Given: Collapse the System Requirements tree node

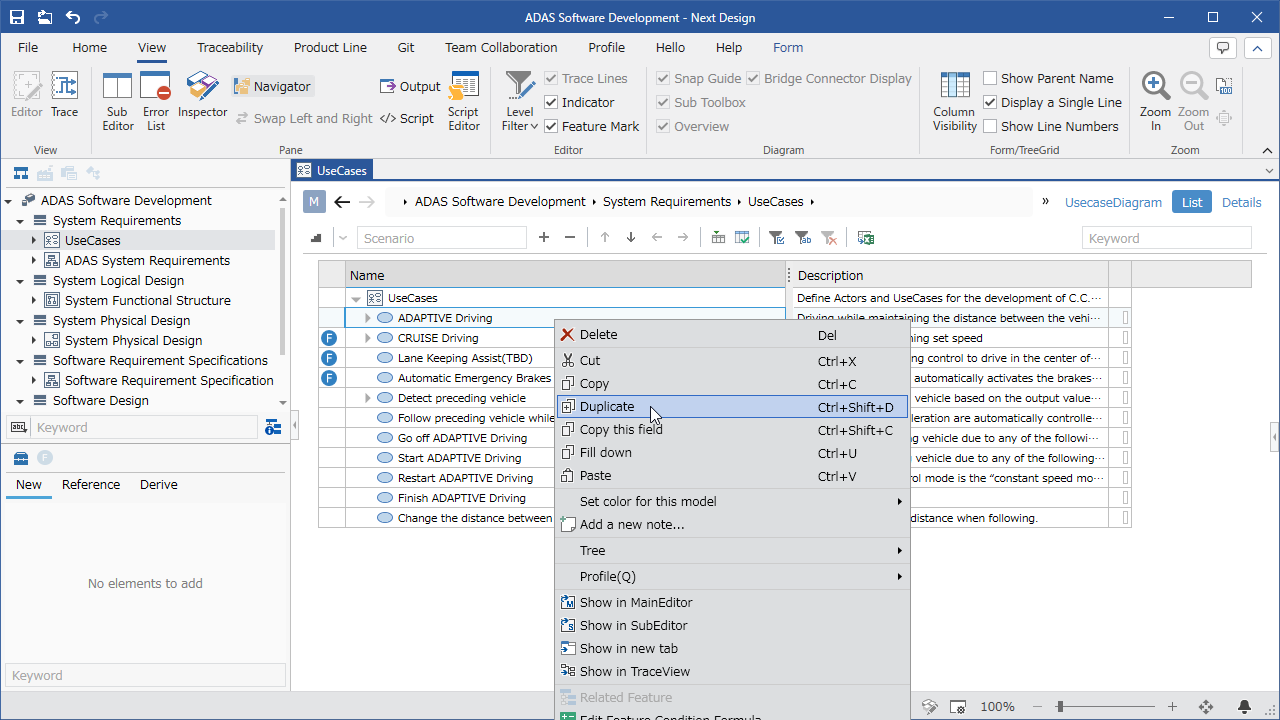Looking at the screenshot, I should click(x=19, y=221).
